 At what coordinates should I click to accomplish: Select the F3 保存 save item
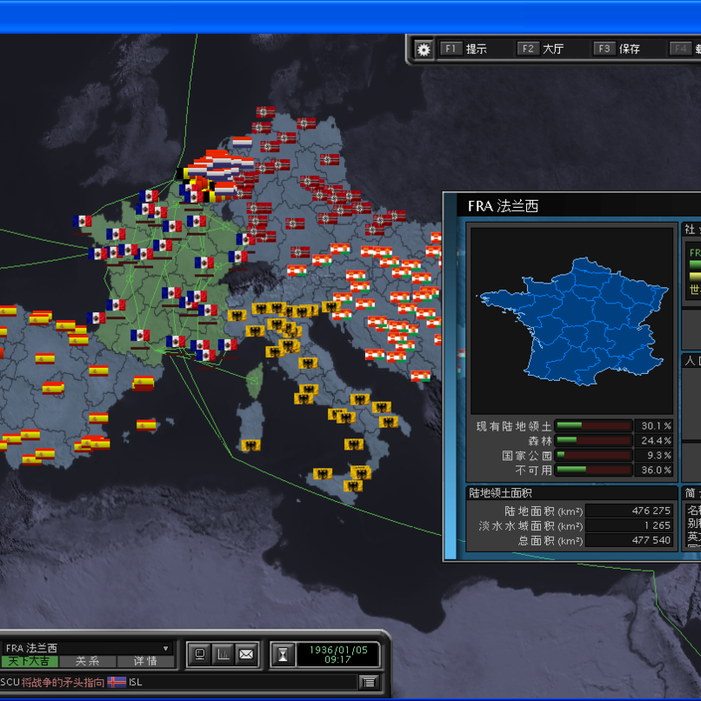click(x=617, y=49)
